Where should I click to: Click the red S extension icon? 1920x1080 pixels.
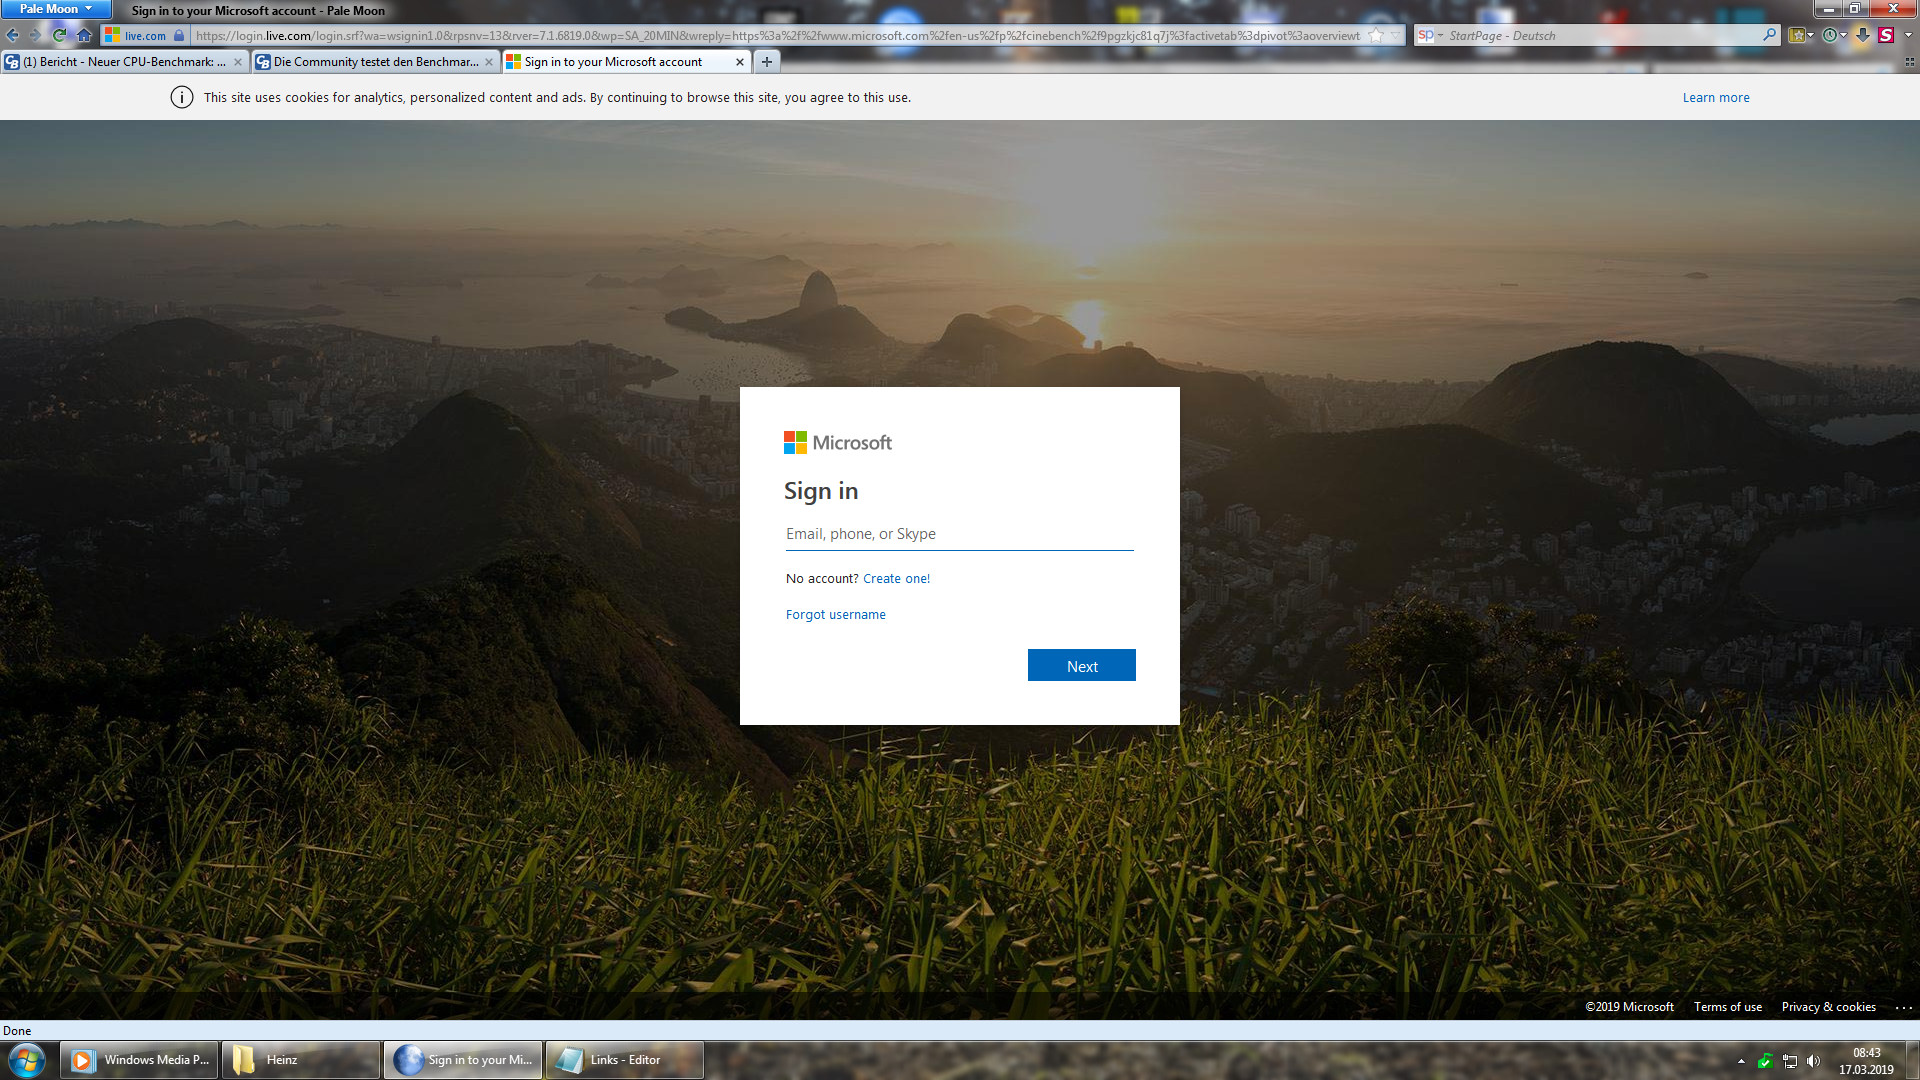[x=1886, y=35]
